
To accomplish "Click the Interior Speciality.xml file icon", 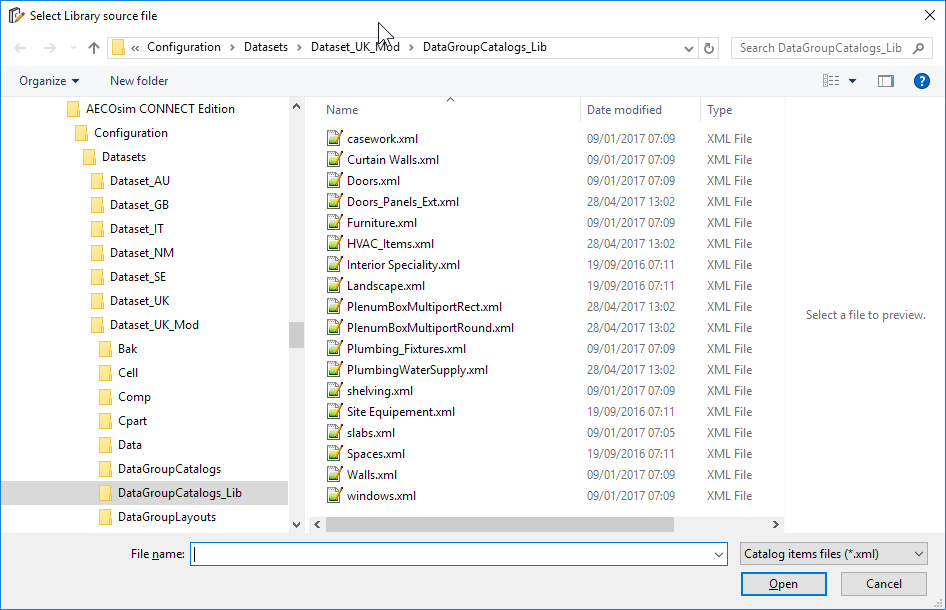I will (x=334, y=264).
